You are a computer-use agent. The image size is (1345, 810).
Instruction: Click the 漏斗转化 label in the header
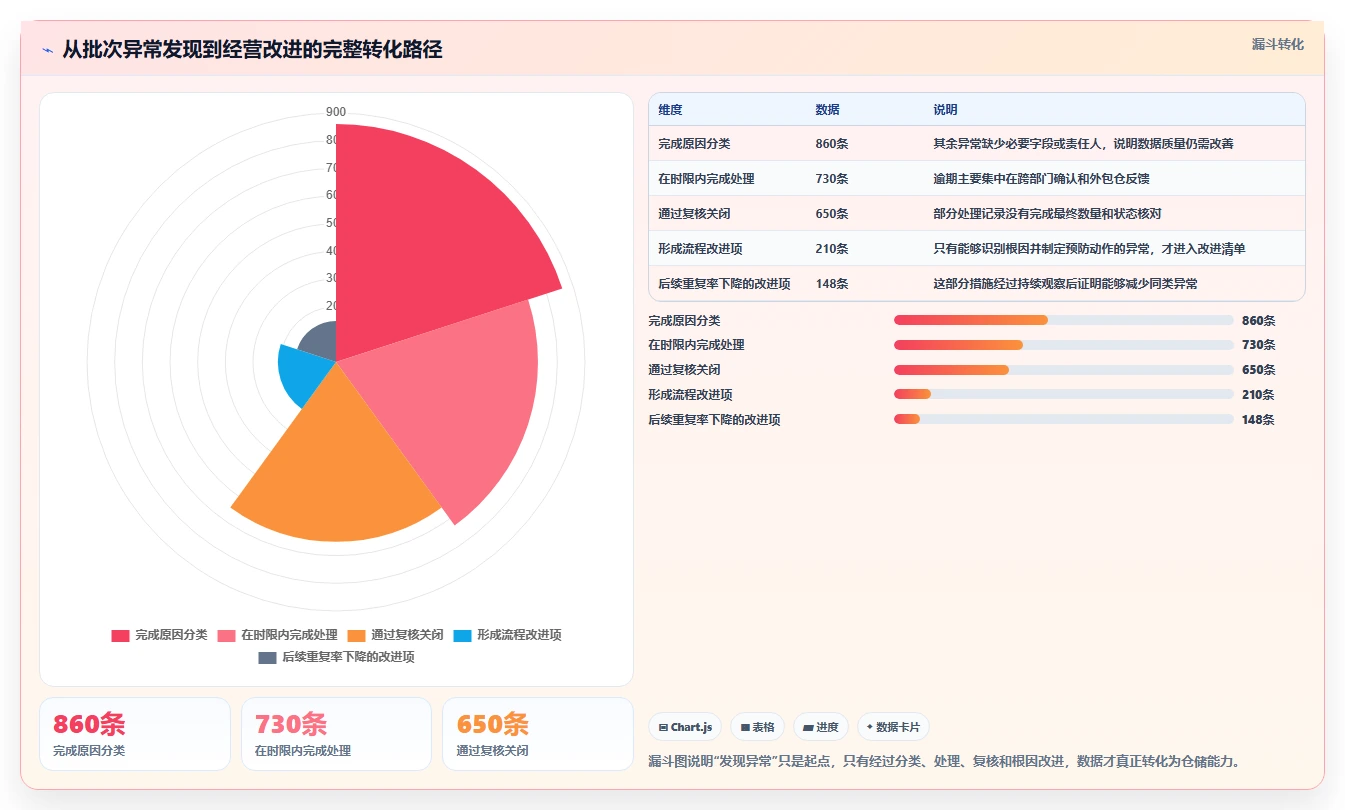pos(1277,44)
